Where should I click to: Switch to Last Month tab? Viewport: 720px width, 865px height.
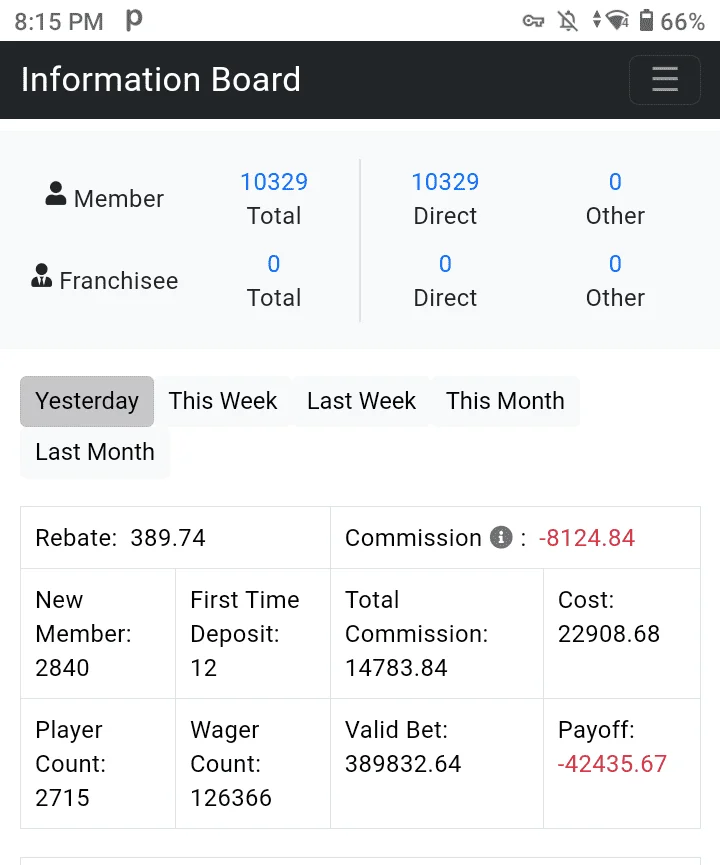pyautogui.click(x=95, y=452)
